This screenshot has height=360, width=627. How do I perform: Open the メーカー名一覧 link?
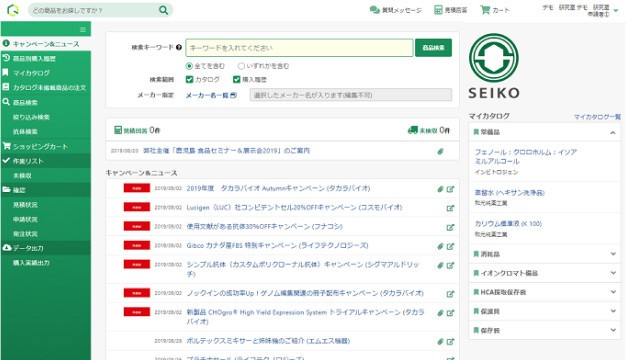click(212, 95)
